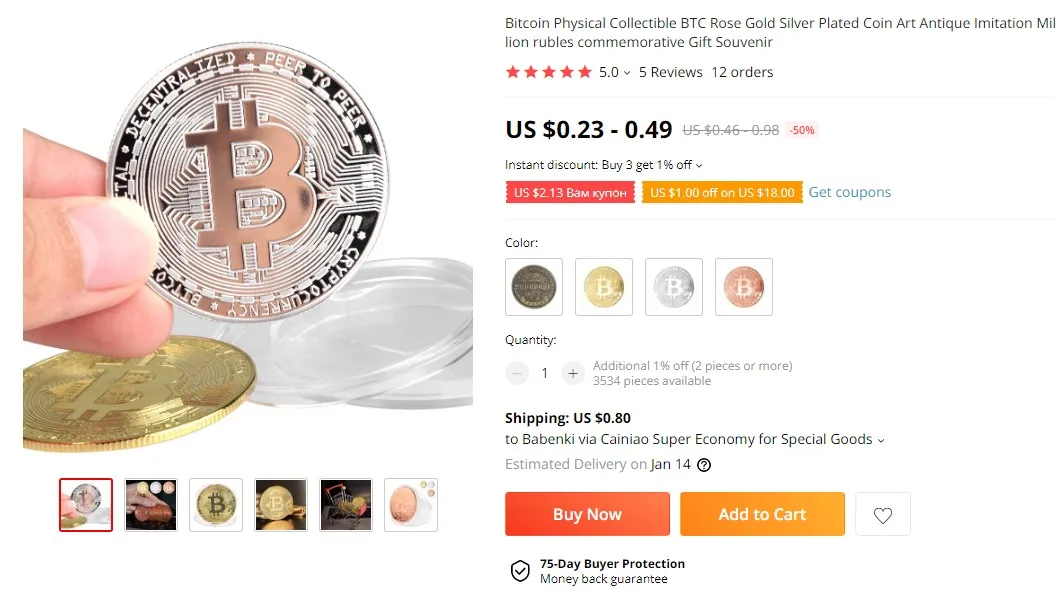Click Add to Cart button
The width and height of the screenshot is (1062, 596).
[762, 514]
